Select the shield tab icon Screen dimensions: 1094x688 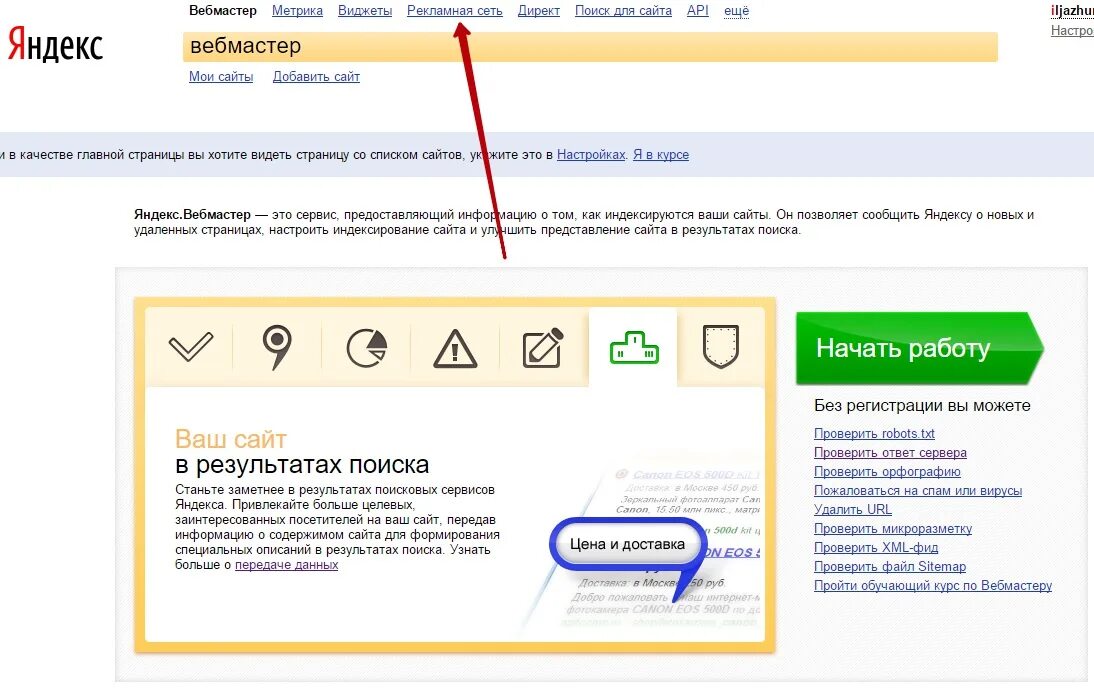(721, 345)
